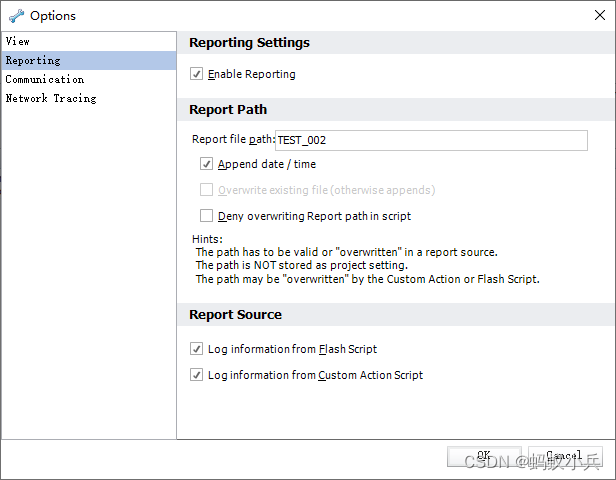The image size is (616, 480).
Task: Toggle Log information from Flash Script
Action: (x=197, y=349)
